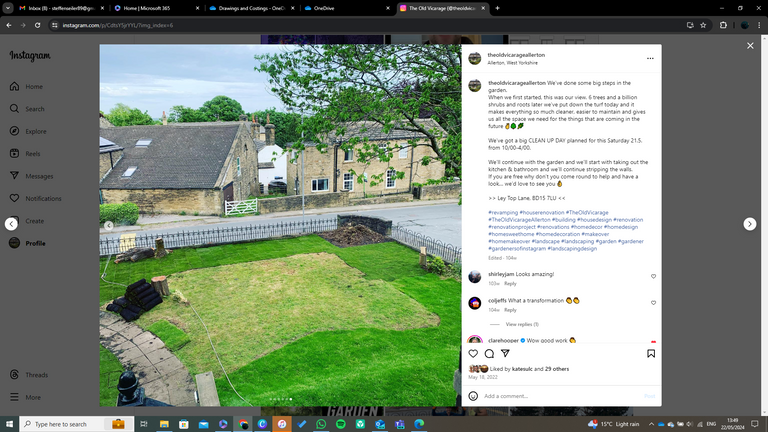Share the post with the paper plane icon
Viewport: 768px width, 432px height.
(505, 353)
